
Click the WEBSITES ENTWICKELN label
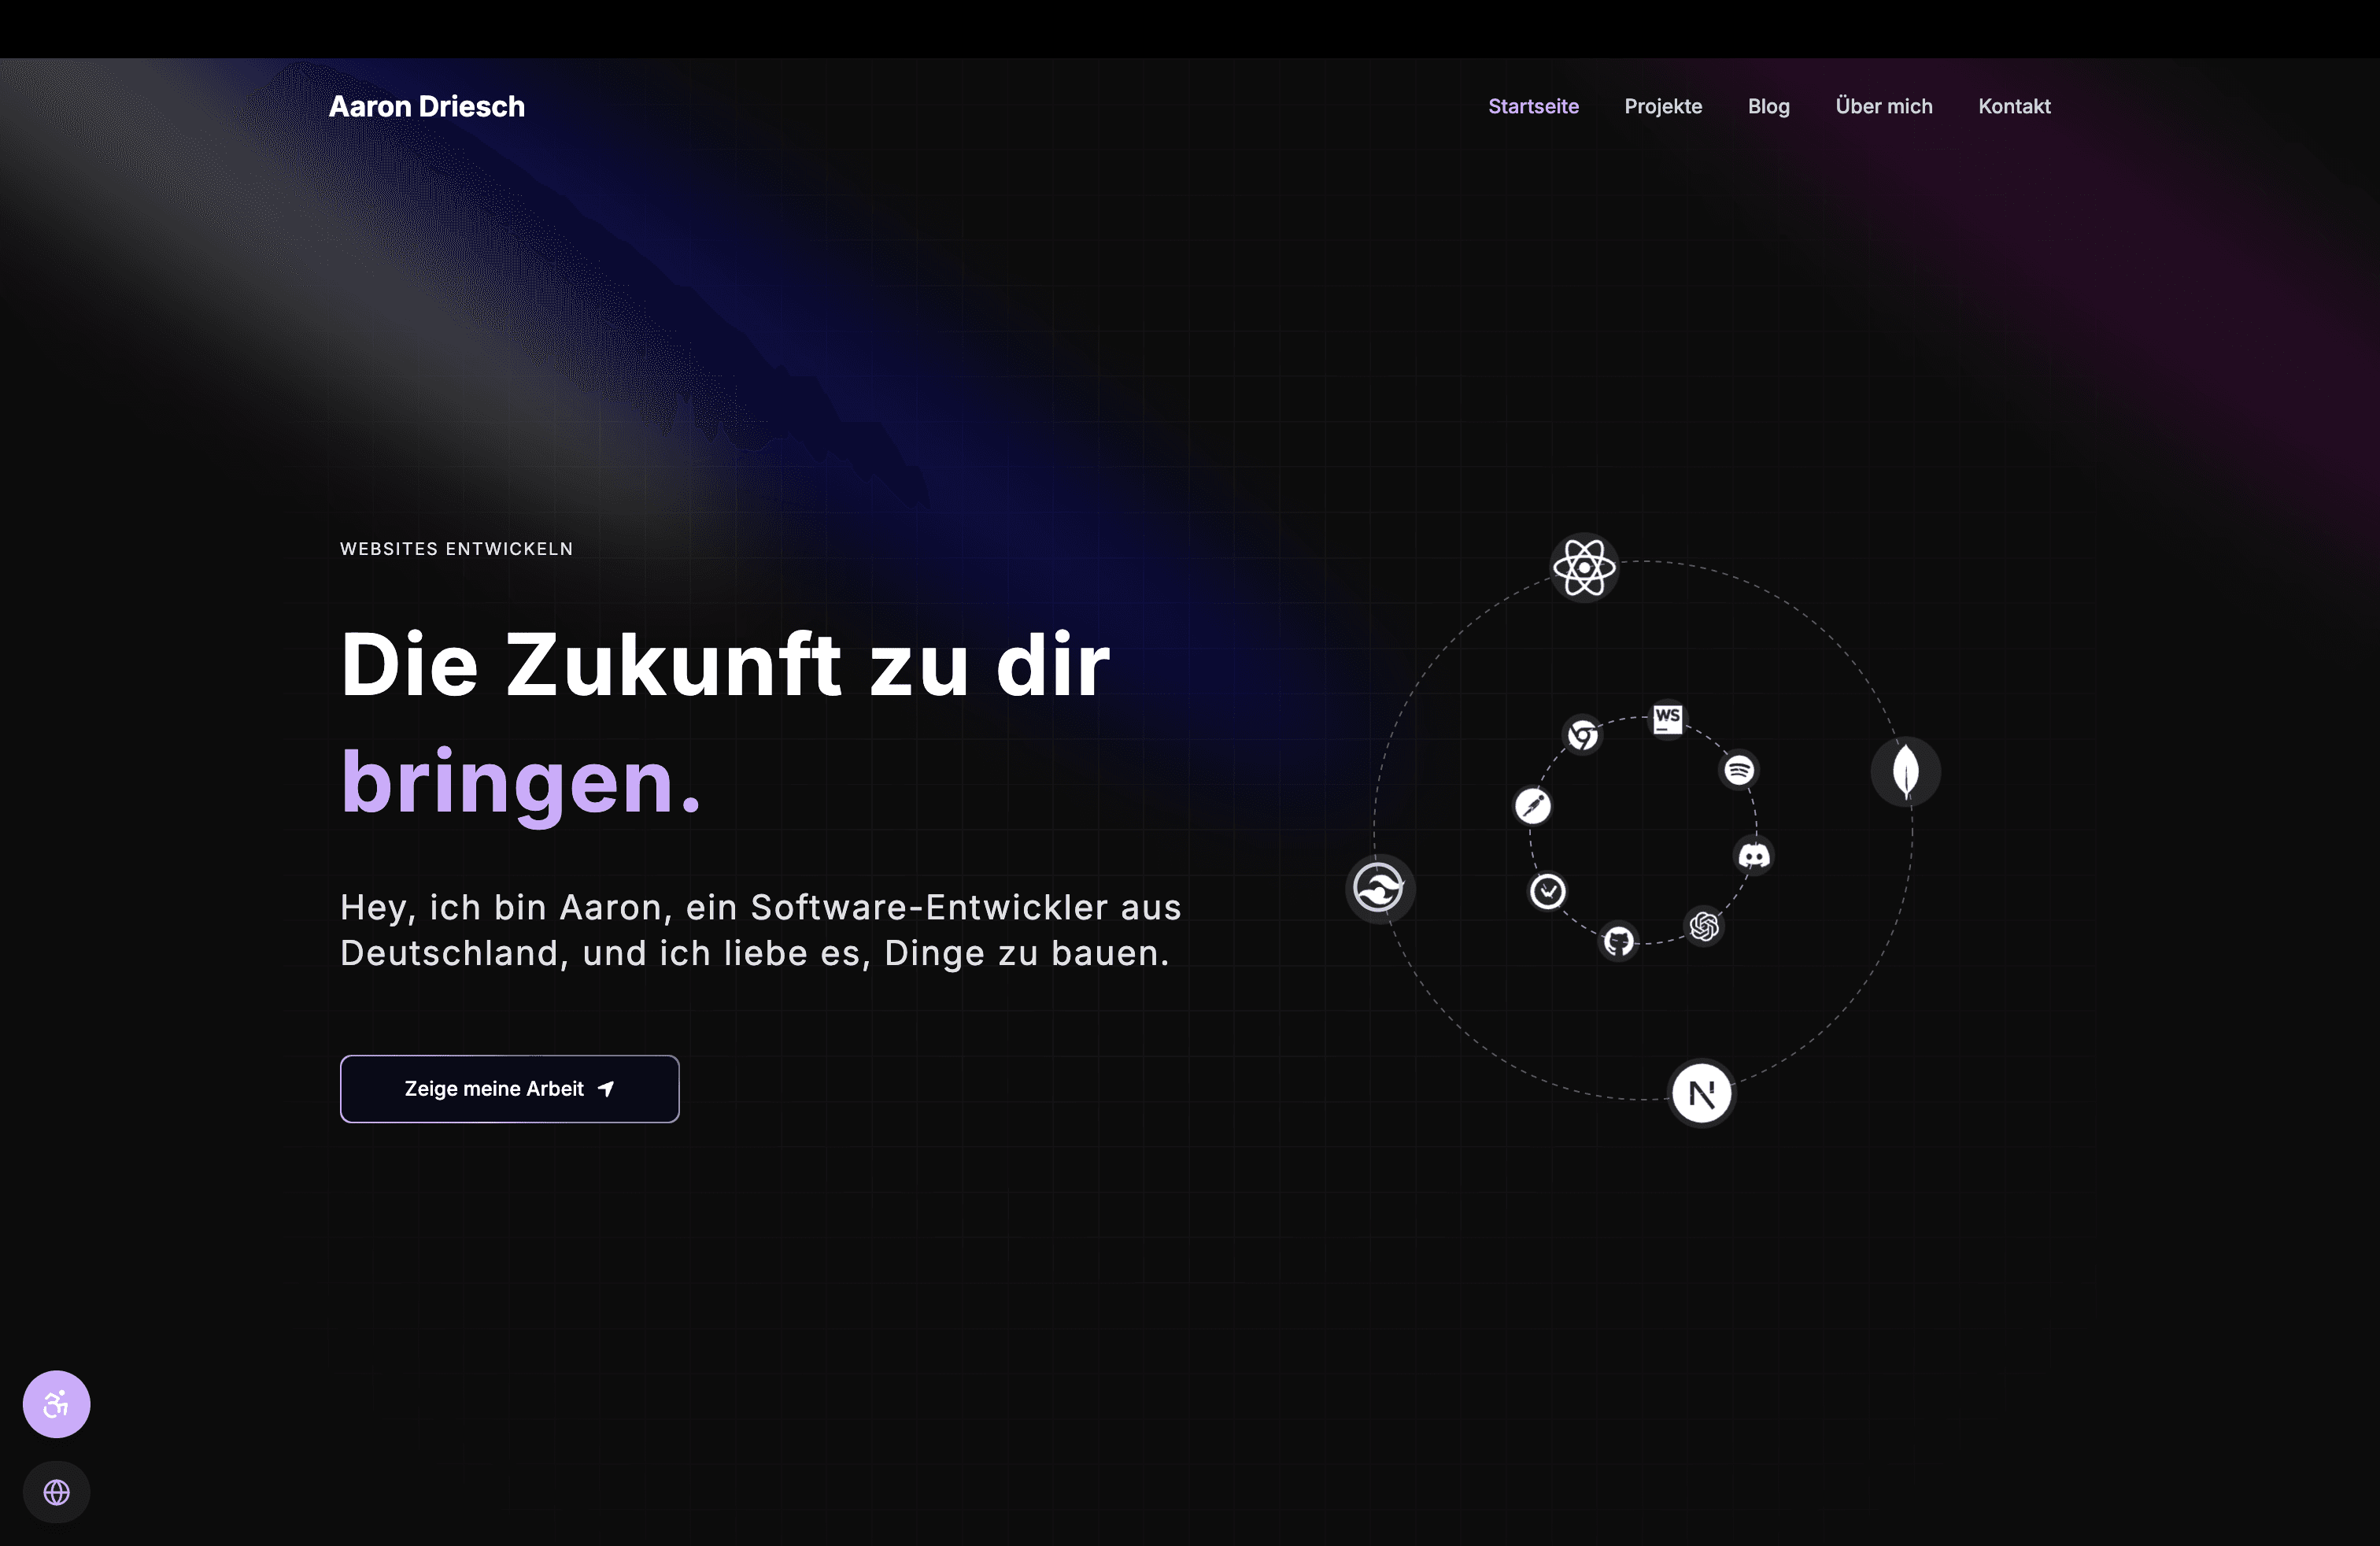(x=457, y=549)
